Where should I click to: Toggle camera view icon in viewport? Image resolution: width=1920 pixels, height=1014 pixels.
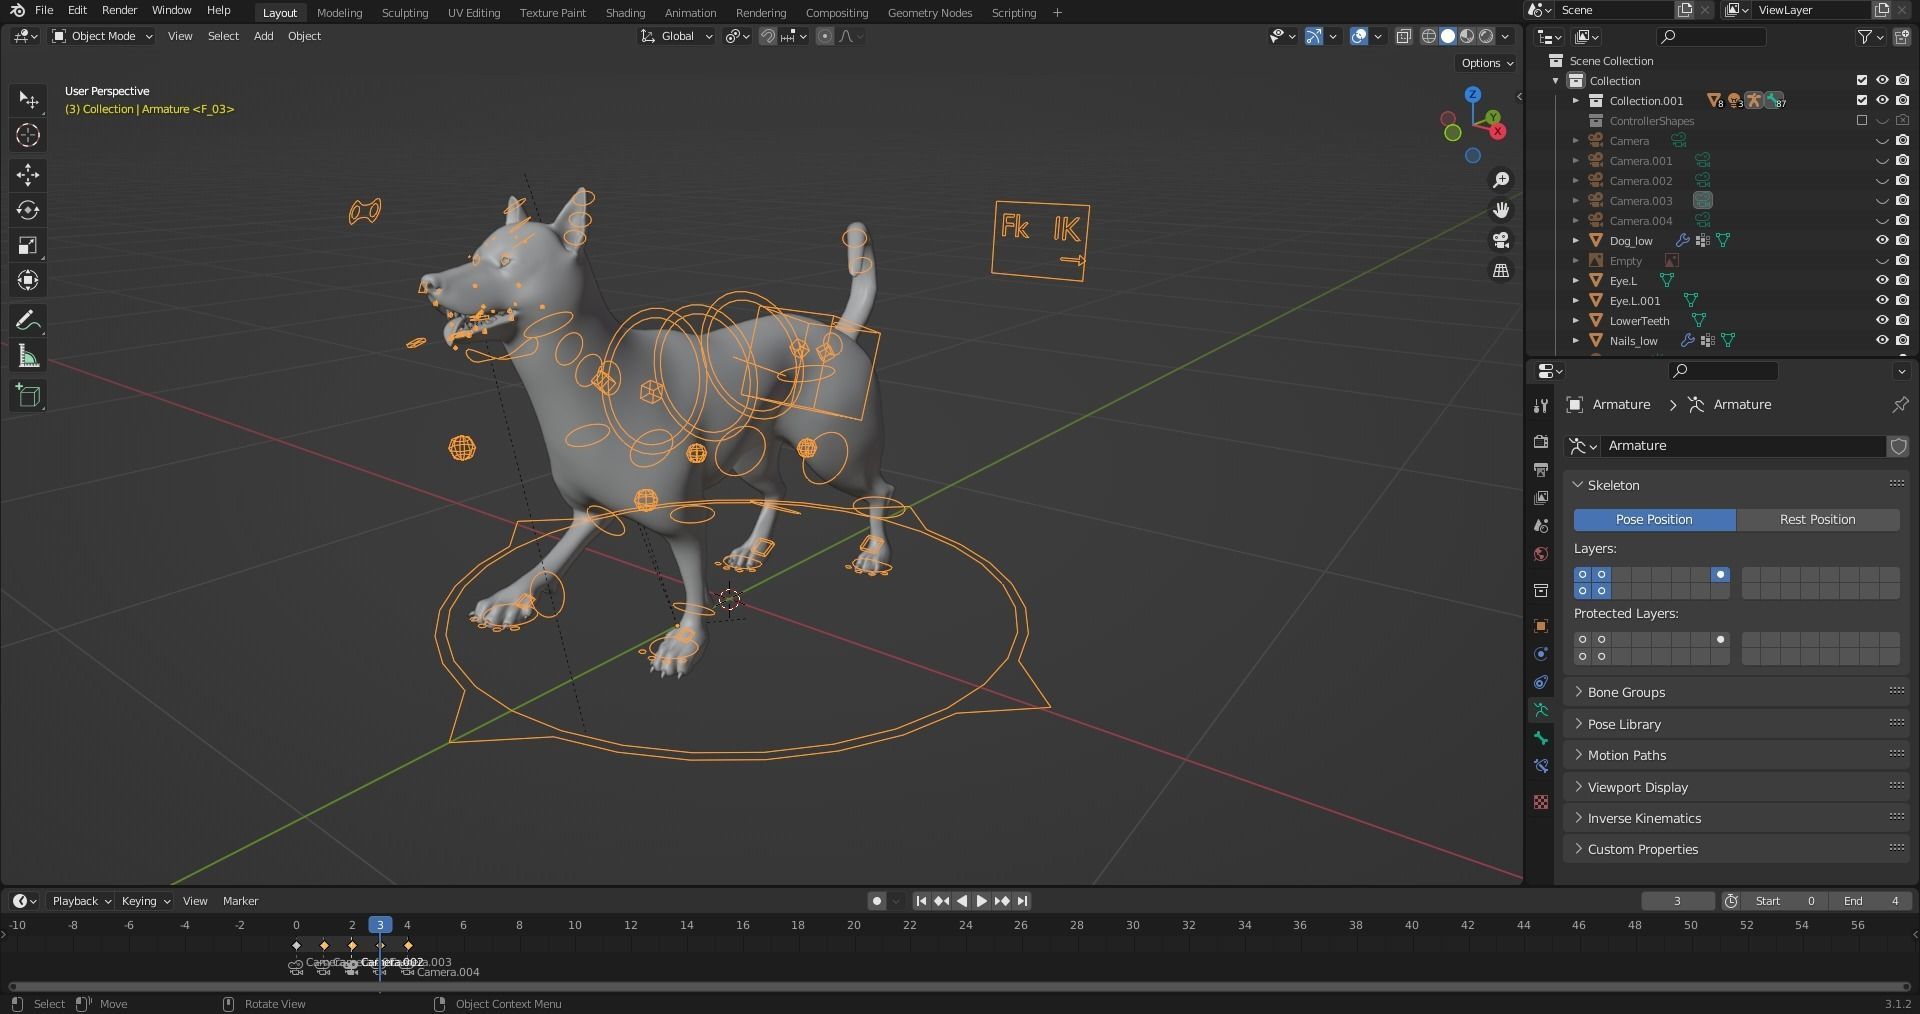coord(1501,240)
